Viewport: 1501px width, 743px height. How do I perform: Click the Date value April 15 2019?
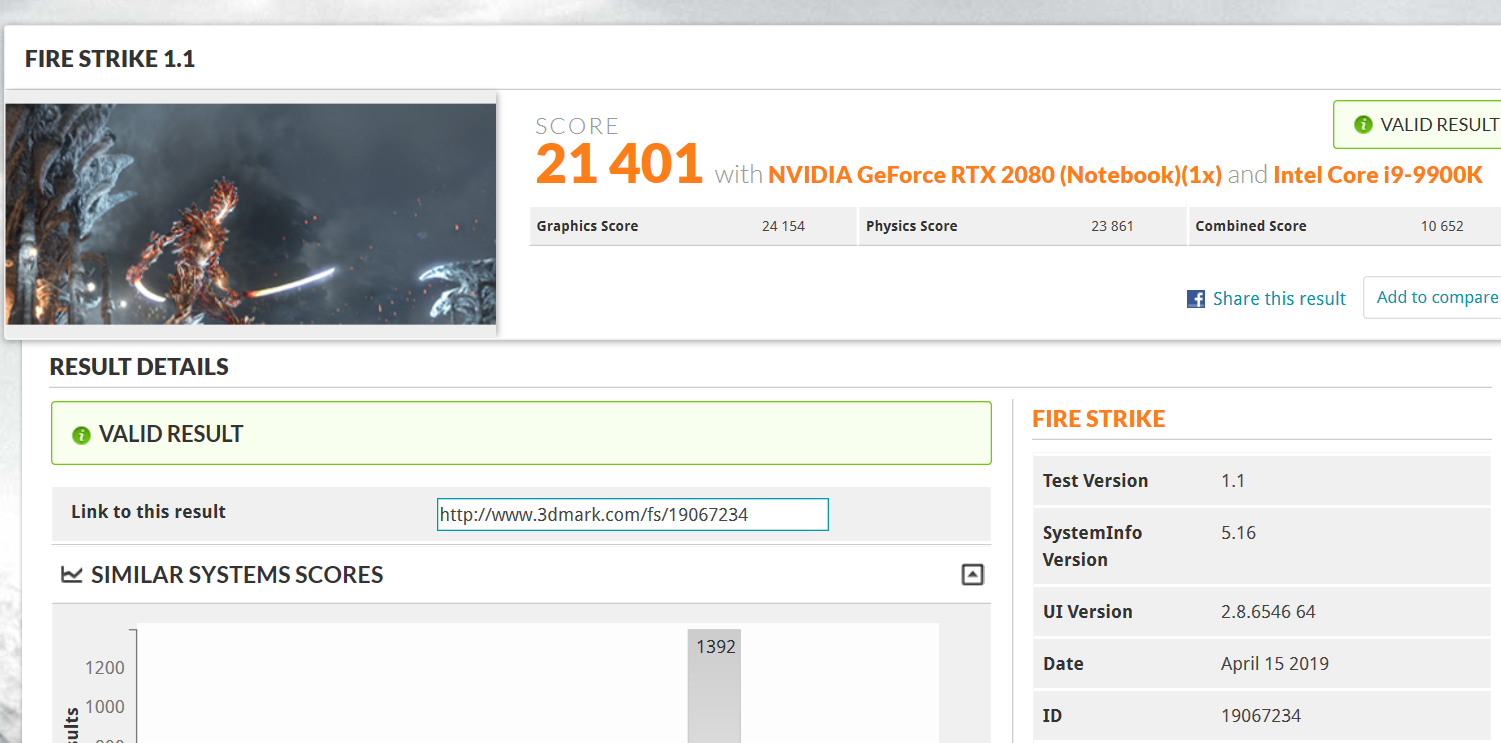click(1275, 664)
